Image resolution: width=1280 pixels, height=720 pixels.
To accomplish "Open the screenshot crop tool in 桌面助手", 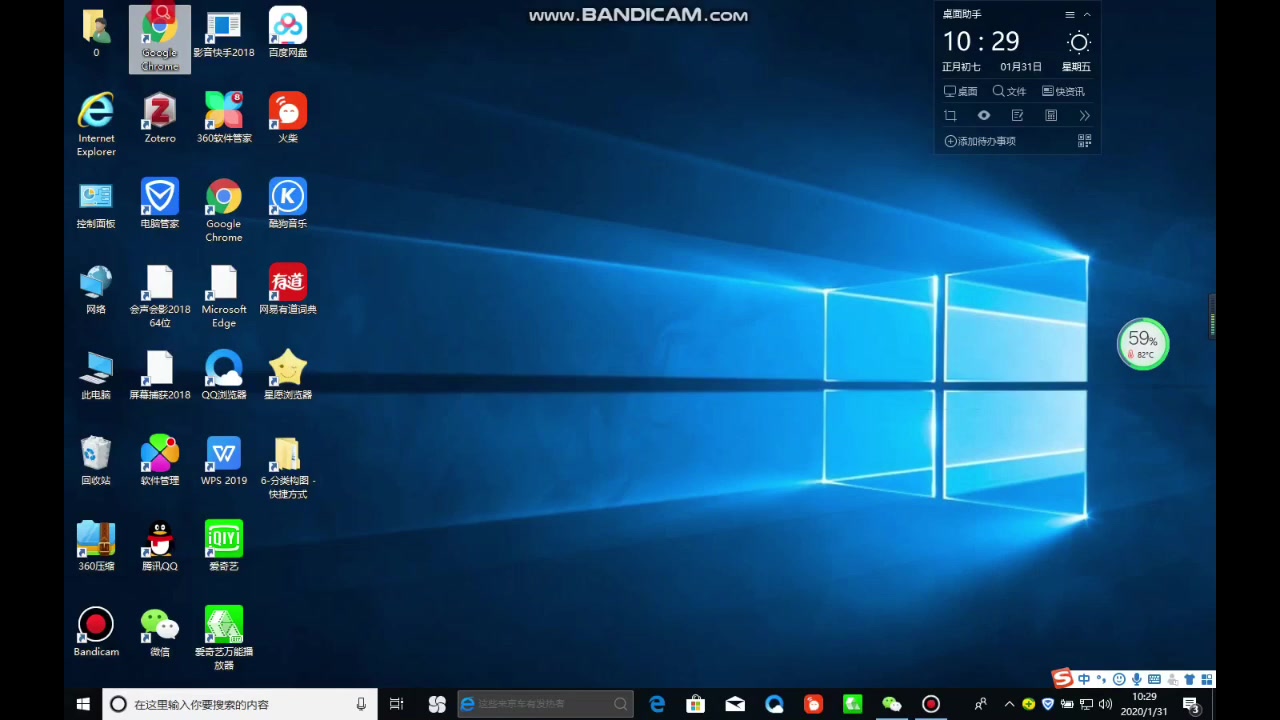I will pos(950,115).
